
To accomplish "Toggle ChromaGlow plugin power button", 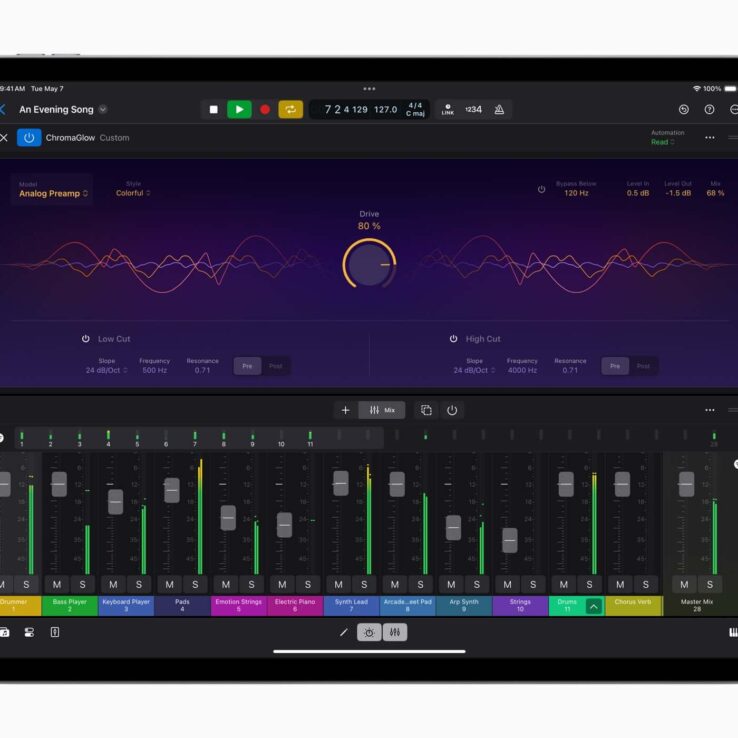I will (29, 138).
